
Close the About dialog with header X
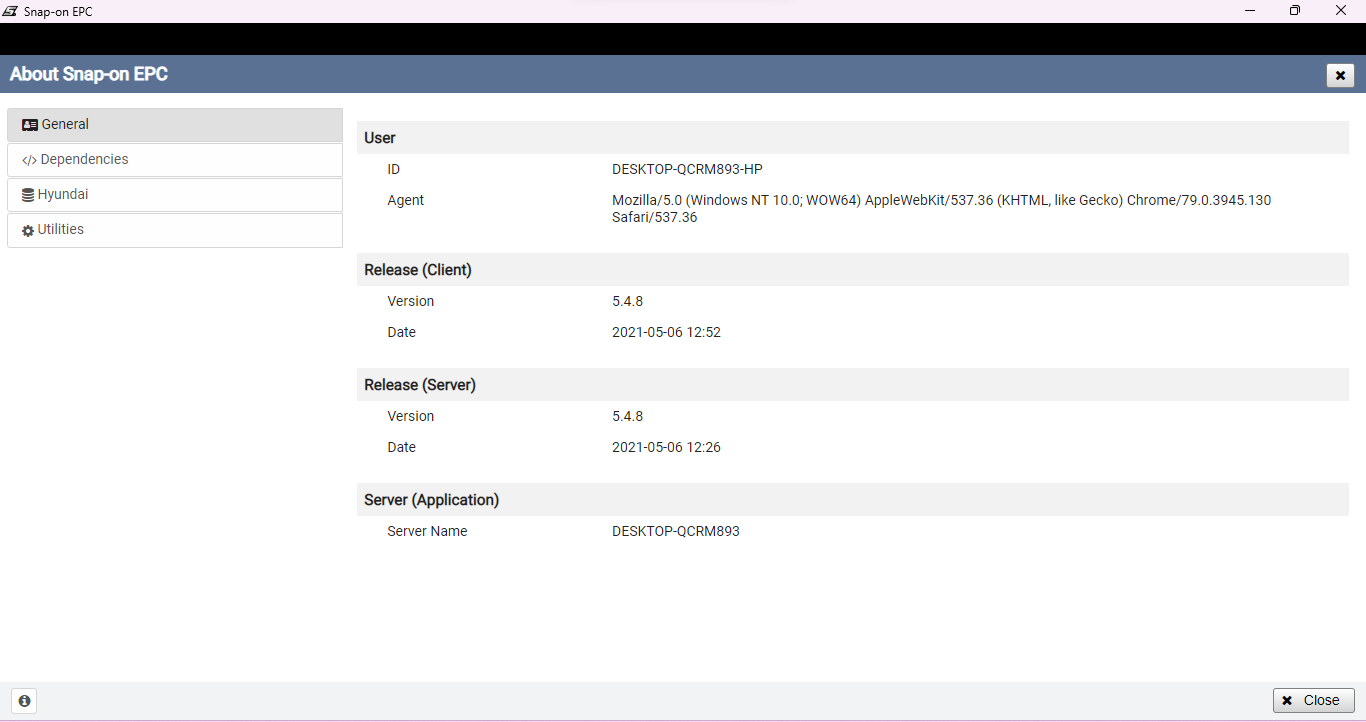(x=1340, y=75)
